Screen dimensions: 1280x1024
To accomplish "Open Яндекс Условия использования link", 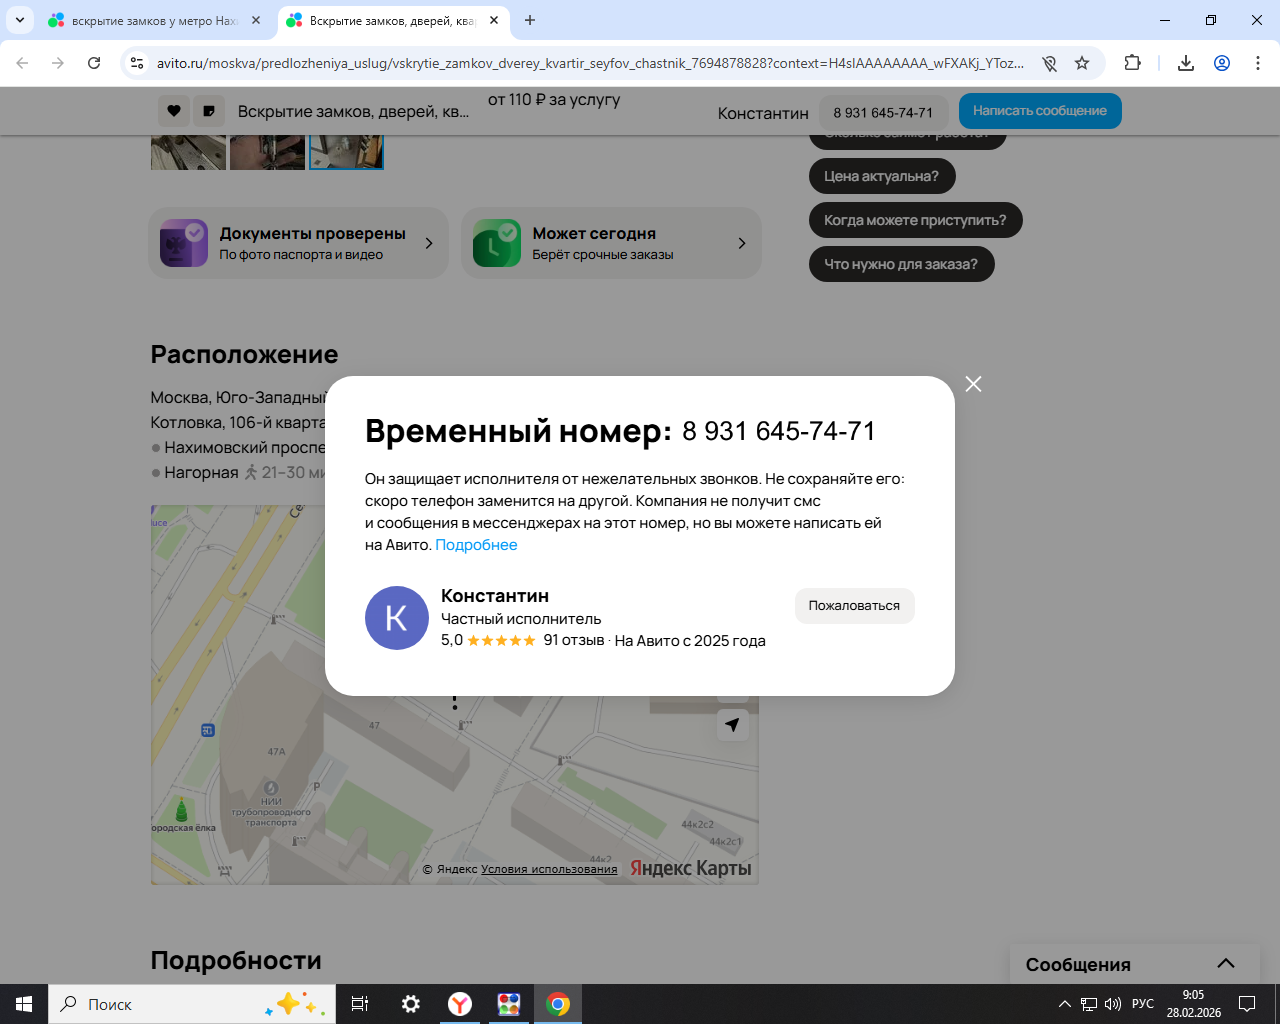I will [x=549, y=869].
